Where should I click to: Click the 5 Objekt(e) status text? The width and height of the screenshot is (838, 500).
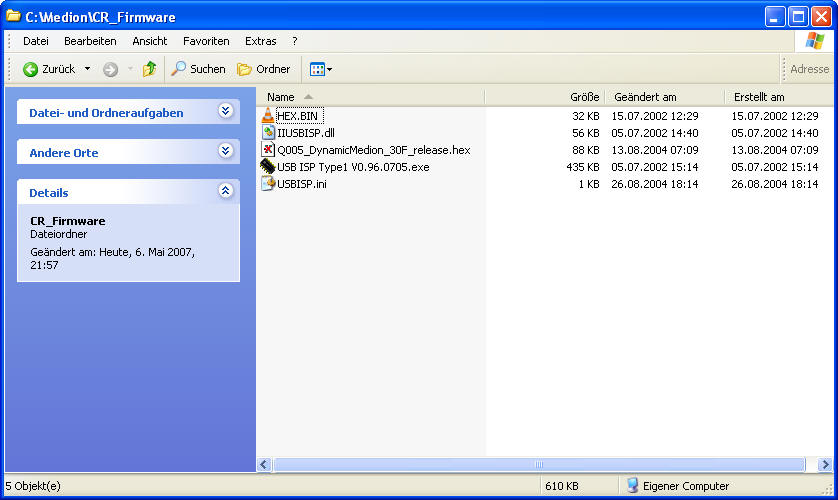(x=33, y=486)
